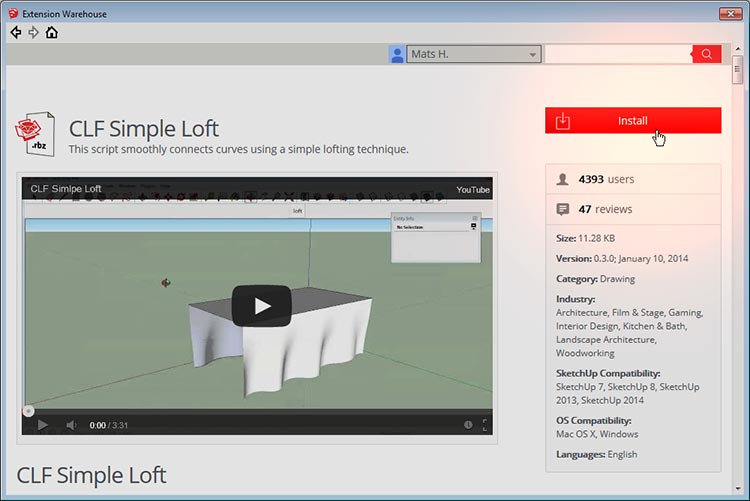This screenshot has height=501, width=750.
Task: Click the script description text under the title
Action: tap(238, 149)
